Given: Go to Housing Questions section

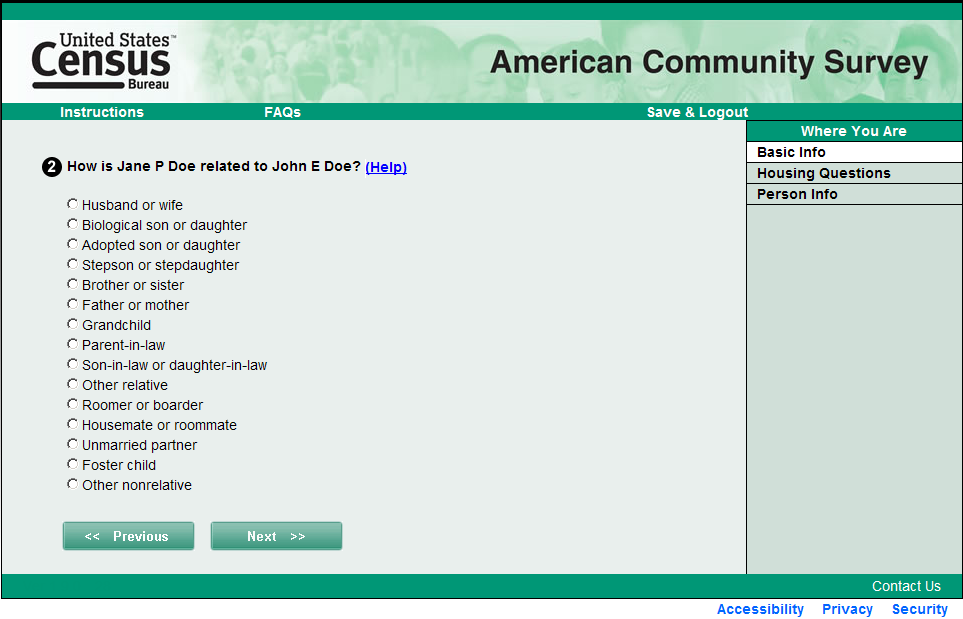Looking at the screenshot, I should point(854,173).
